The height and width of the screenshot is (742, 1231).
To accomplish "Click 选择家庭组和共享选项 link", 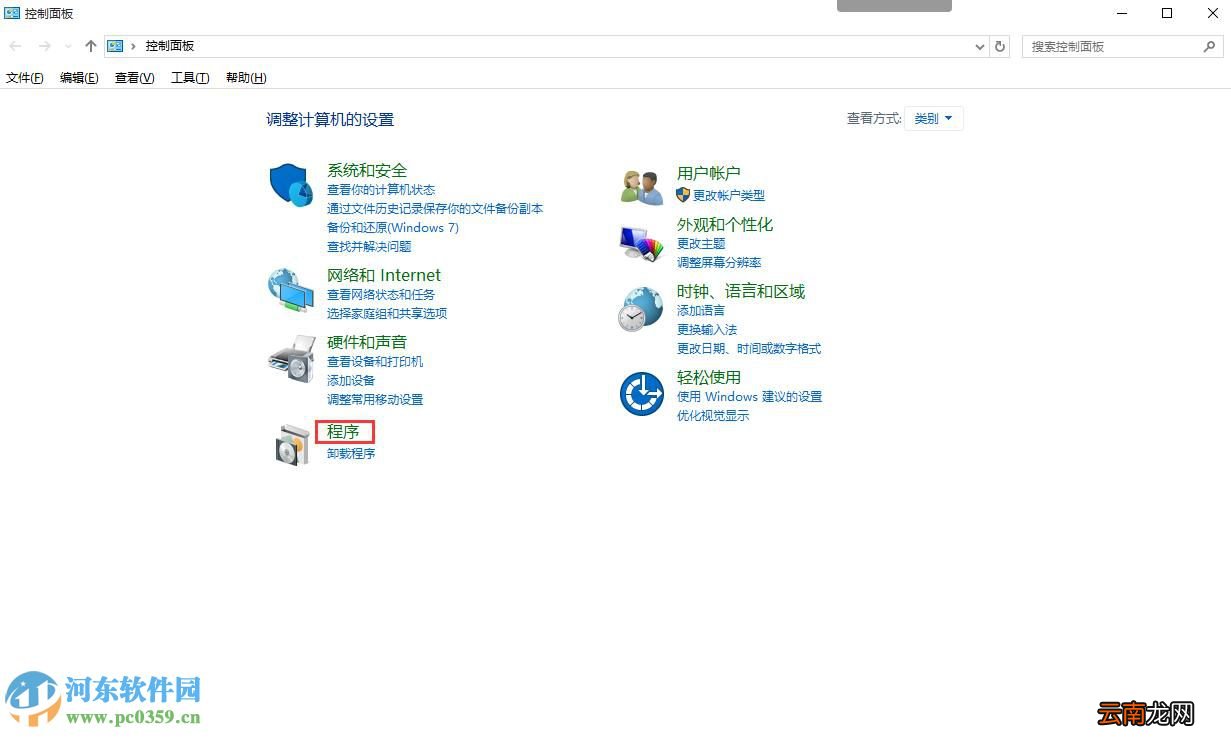I will click(x=387, y=314).
